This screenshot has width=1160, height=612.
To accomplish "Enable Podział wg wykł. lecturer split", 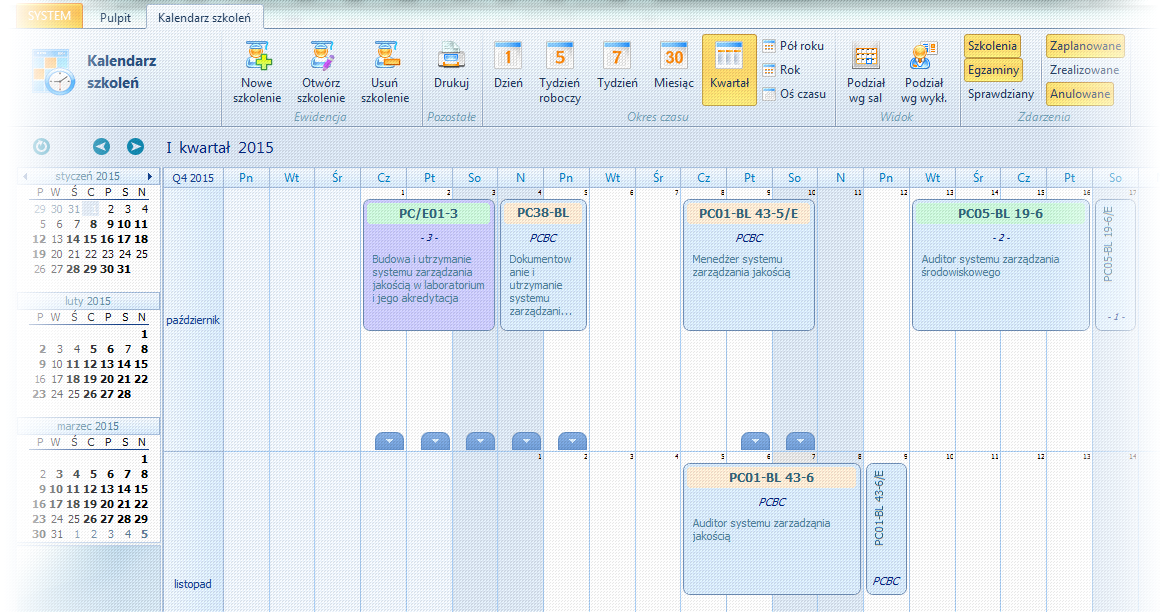I will pos(923,71).
